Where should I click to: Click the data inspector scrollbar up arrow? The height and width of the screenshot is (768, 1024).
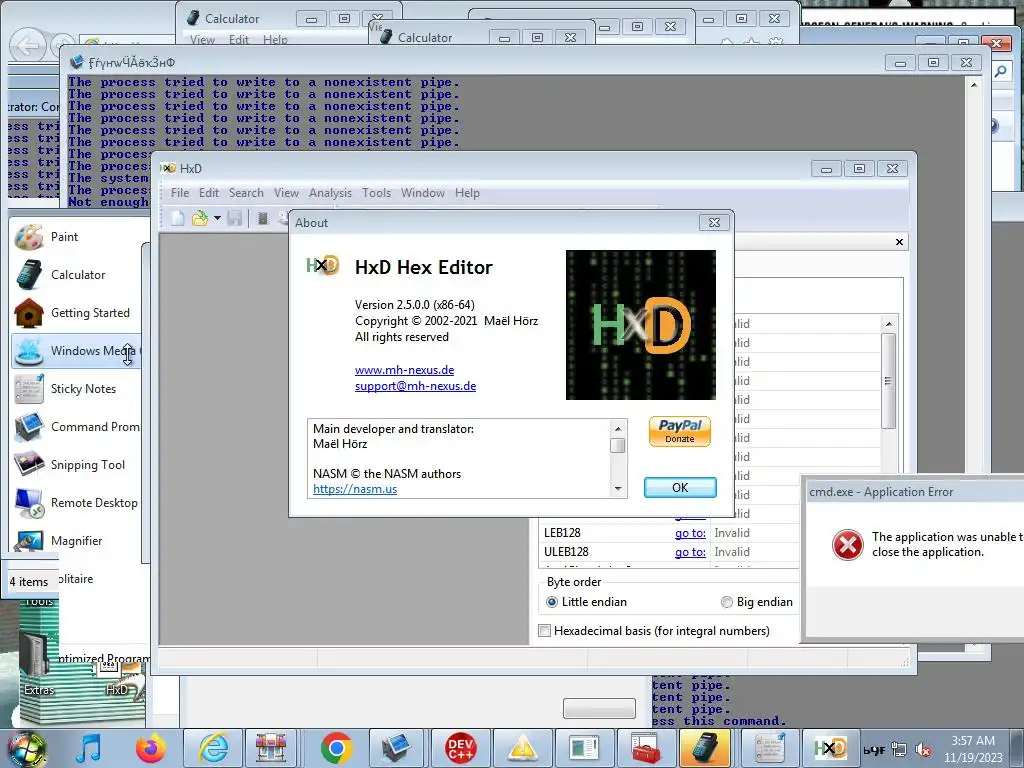[x=888, y=324]
